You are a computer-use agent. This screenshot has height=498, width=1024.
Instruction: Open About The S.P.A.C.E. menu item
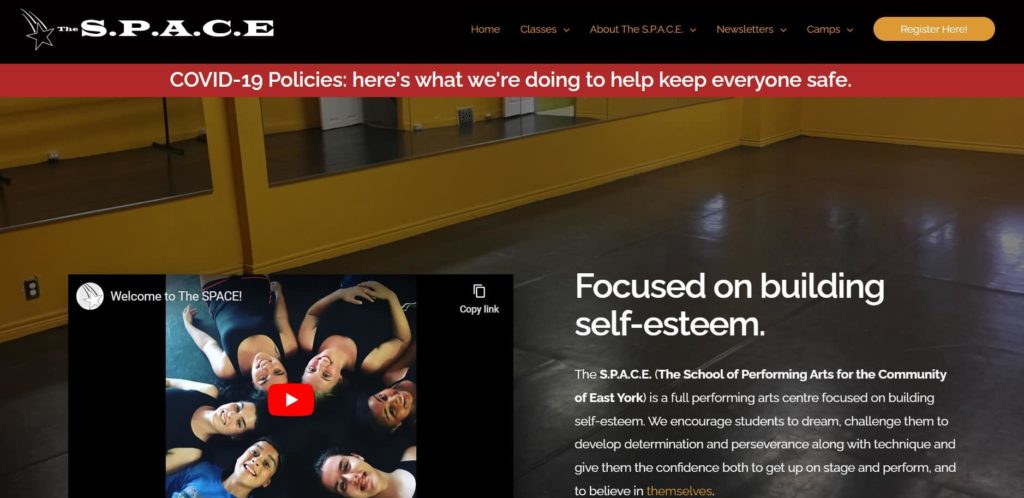[x=636, y=29]
